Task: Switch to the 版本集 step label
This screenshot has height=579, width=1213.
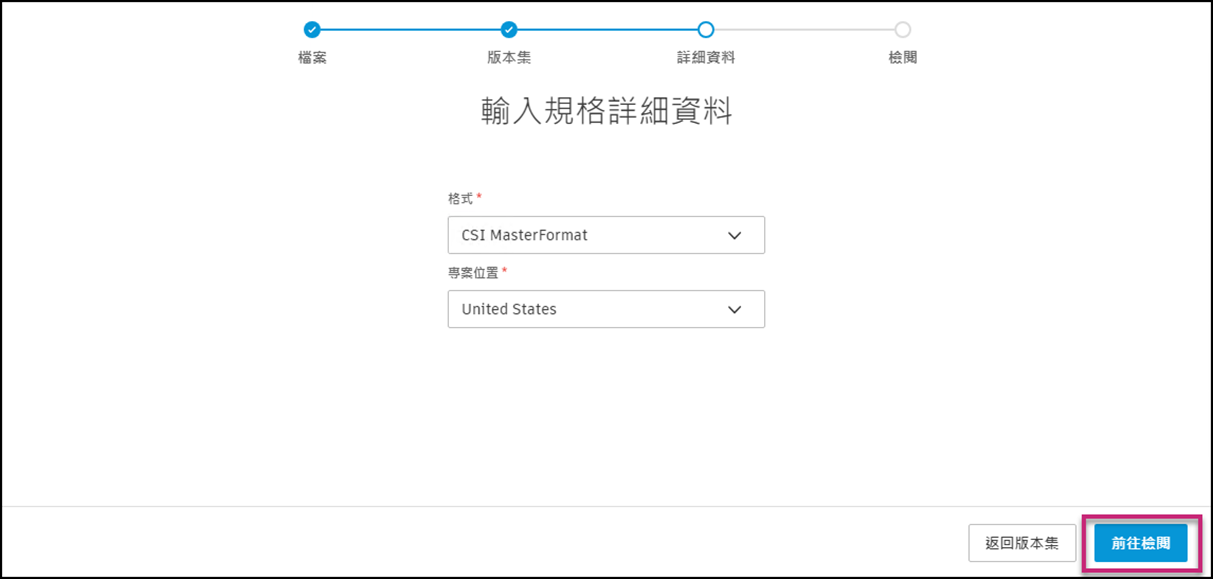Action: (x=508, y=58)
